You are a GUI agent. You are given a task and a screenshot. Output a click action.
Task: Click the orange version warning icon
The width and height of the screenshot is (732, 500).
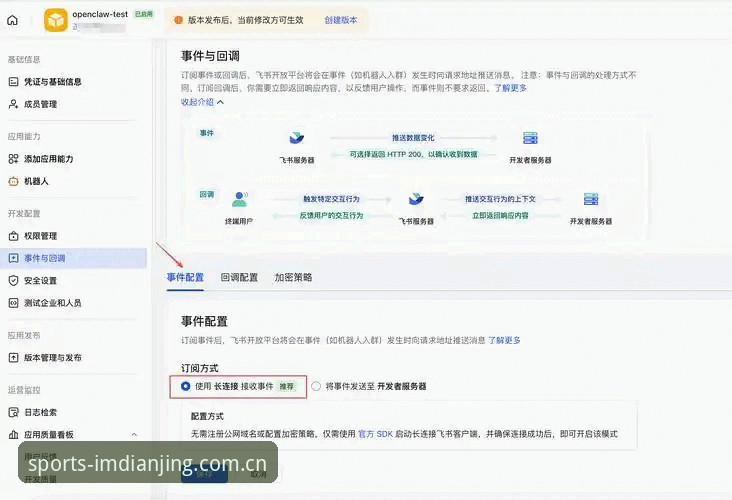[178, 20]
